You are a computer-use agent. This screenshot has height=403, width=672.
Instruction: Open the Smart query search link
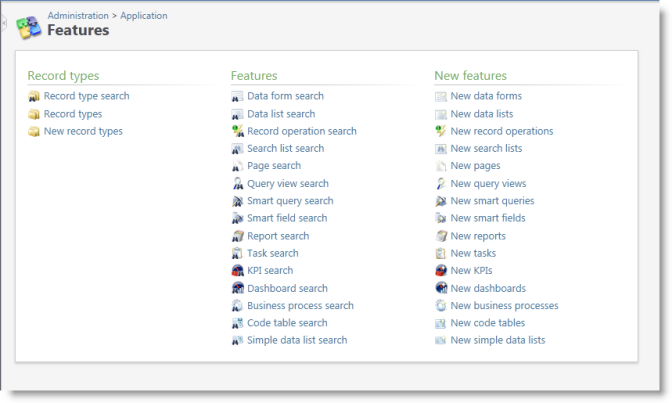click(x=290, y=201)
